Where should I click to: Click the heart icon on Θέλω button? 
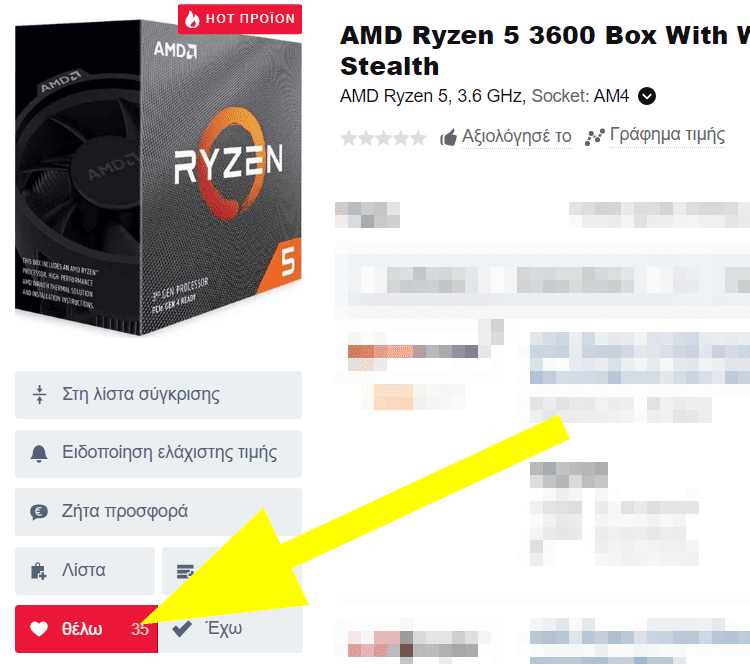coord(39,629)
